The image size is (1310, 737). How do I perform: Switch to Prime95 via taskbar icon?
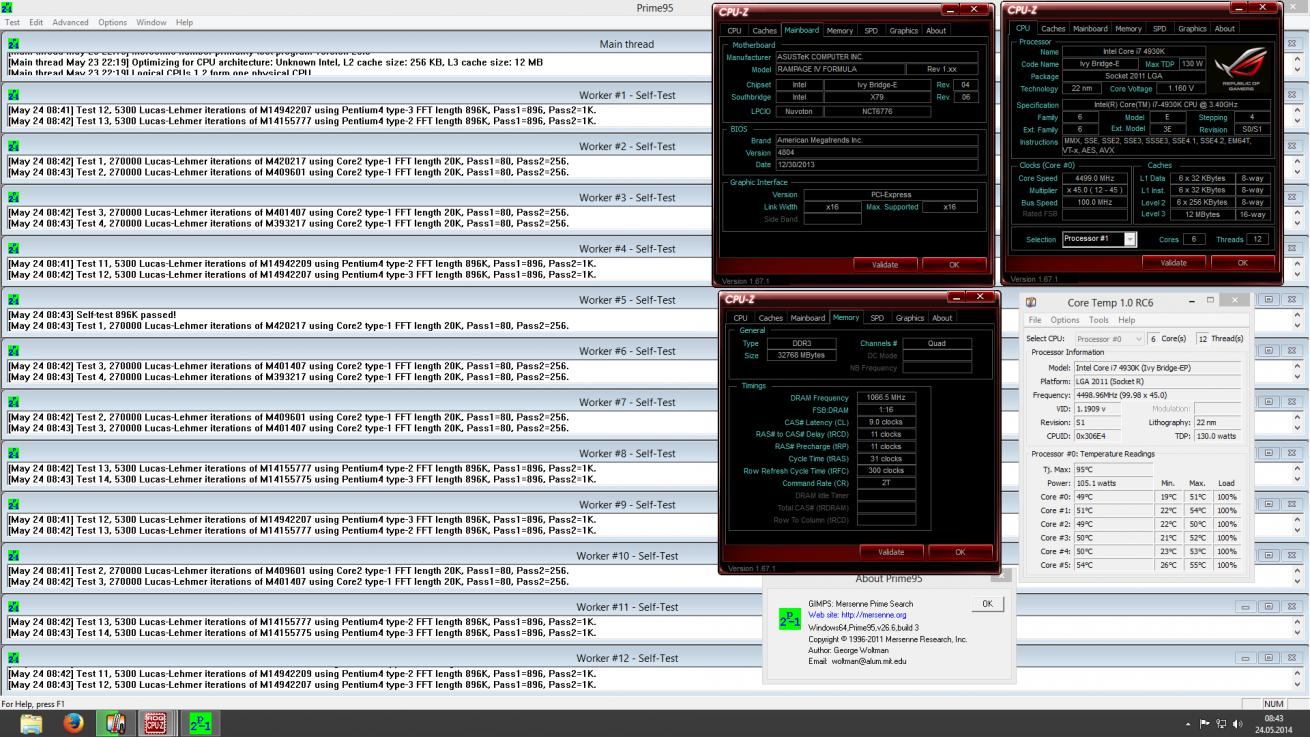[x=201, y=723]
